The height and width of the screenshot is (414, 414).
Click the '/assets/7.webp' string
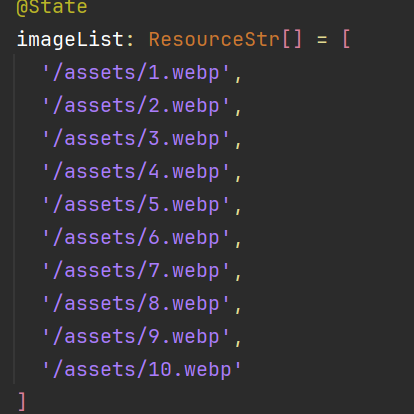click(136, 271)
